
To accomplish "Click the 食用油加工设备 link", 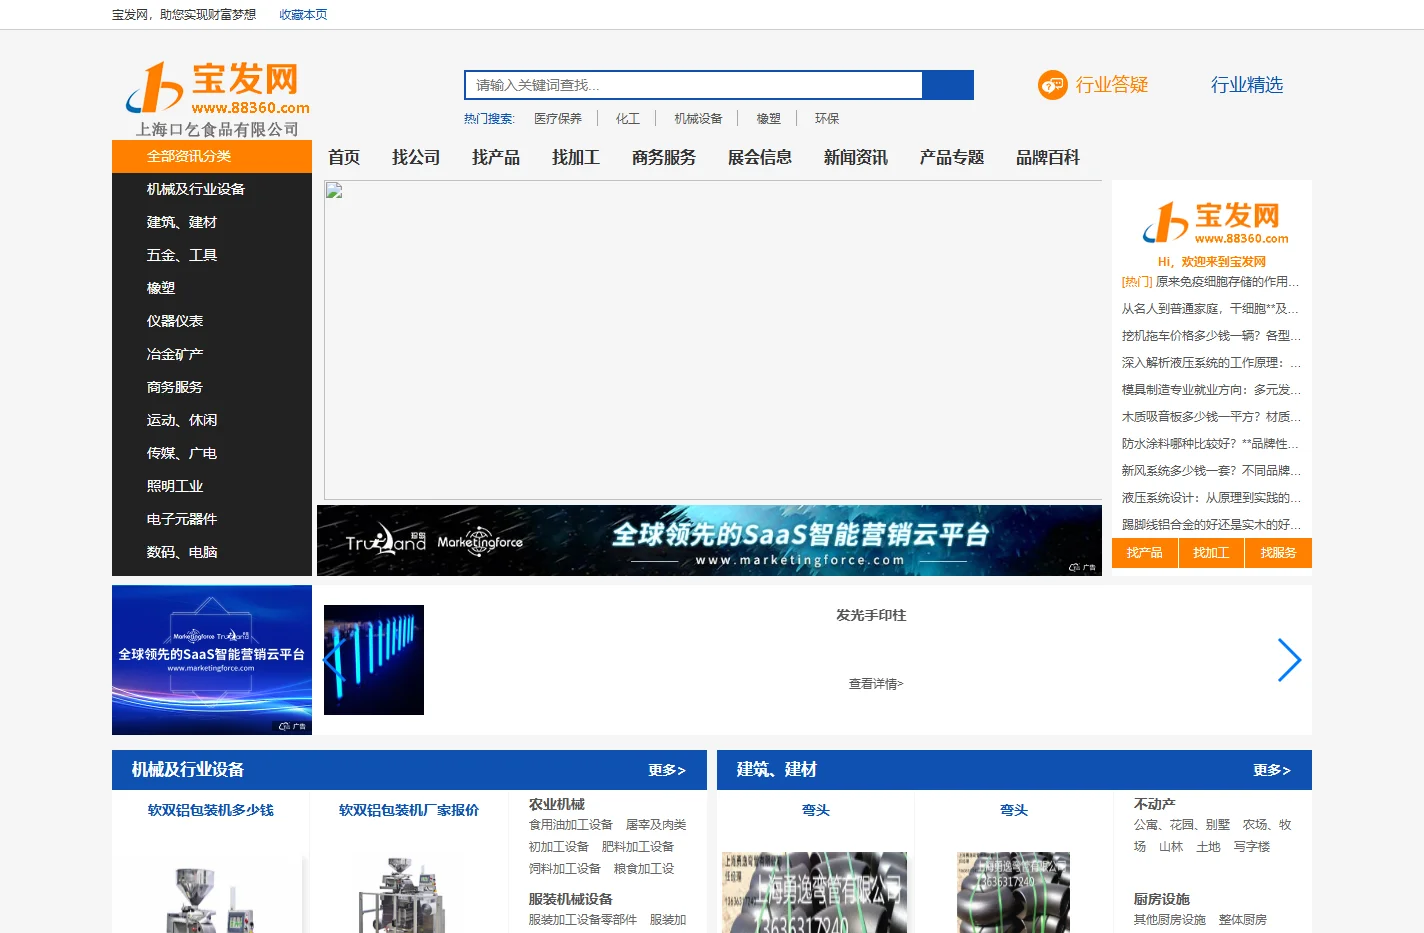I will 570,825.
